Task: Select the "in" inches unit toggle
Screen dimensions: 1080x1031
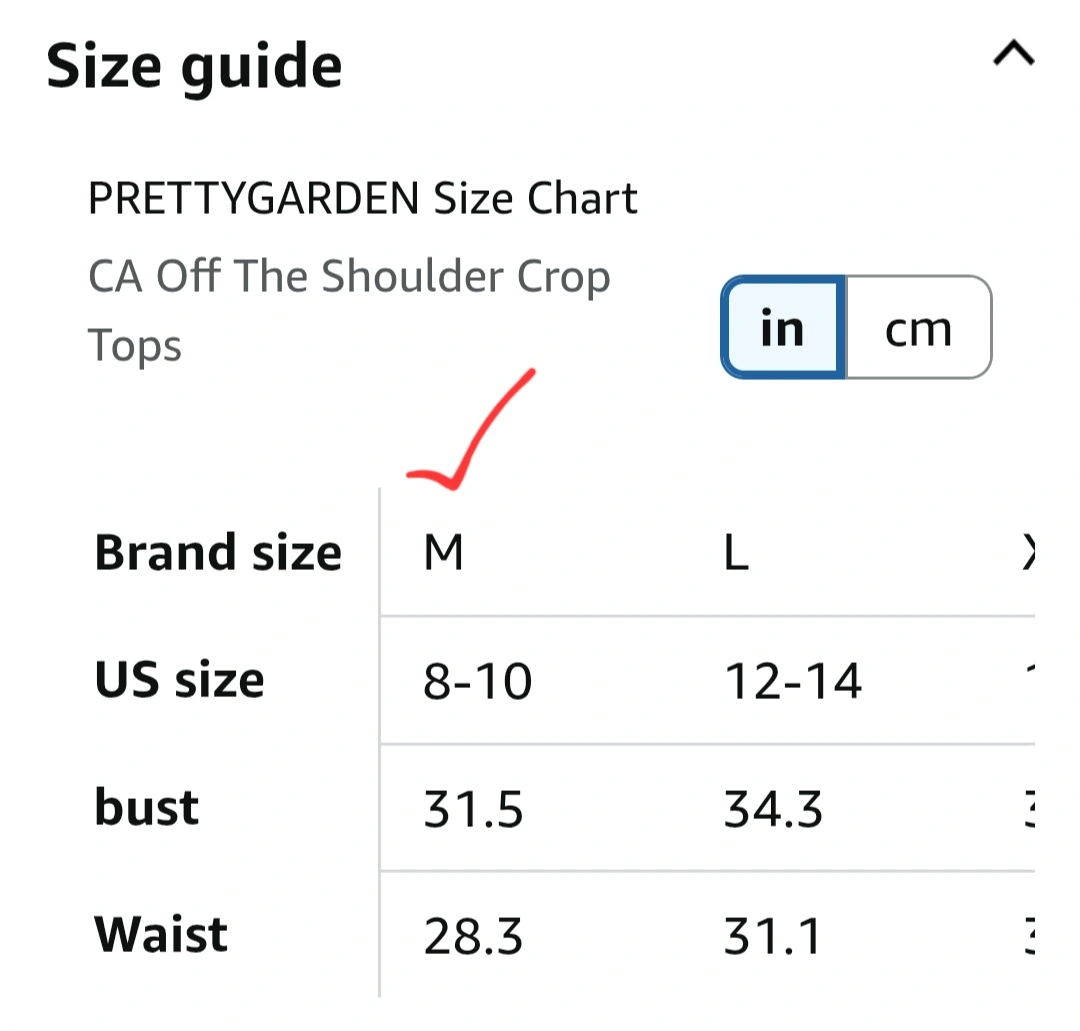Action: click(784, 328)
